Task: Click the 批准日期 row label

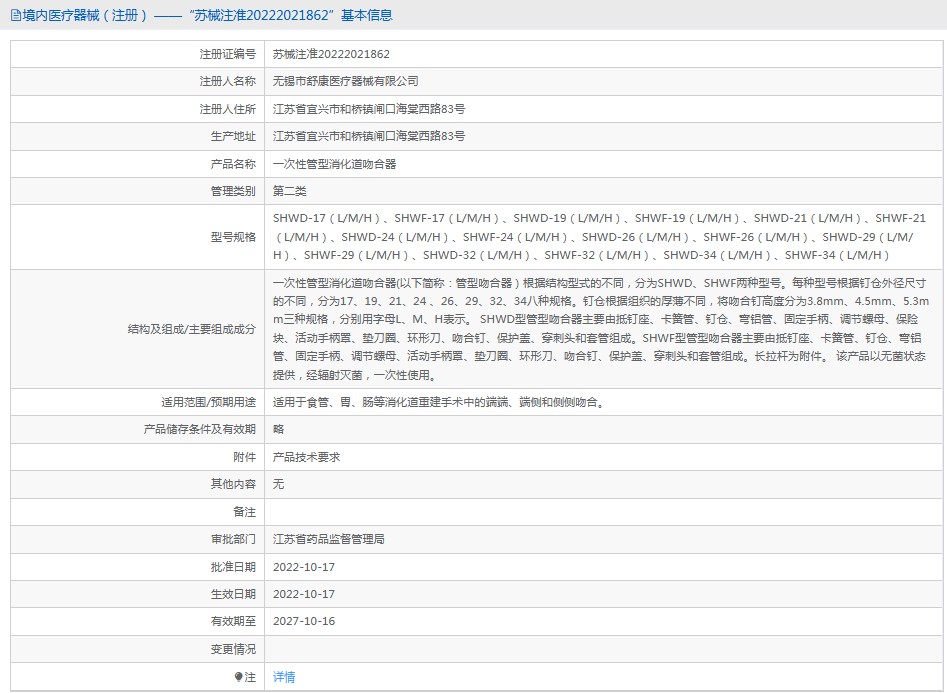Action: (232, 566)
